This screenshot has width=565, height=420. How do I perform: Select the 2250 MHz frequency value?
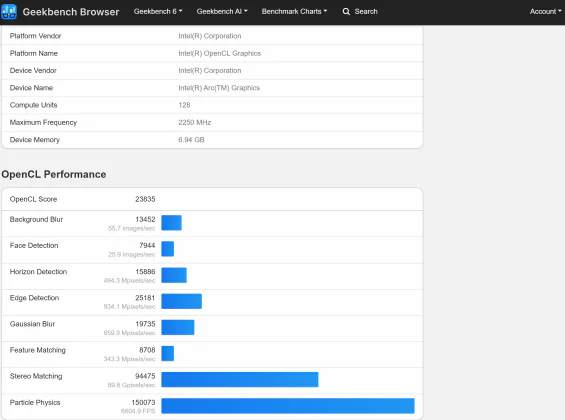coord(195,122)
